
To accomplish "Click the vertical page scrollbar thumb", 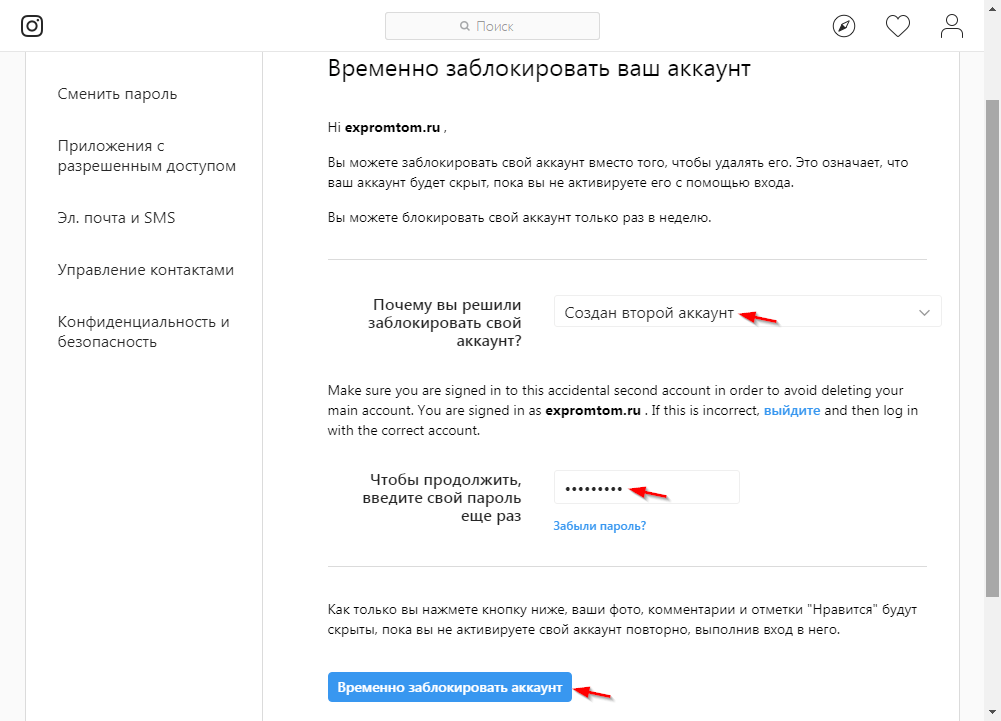I will (993, 348).
